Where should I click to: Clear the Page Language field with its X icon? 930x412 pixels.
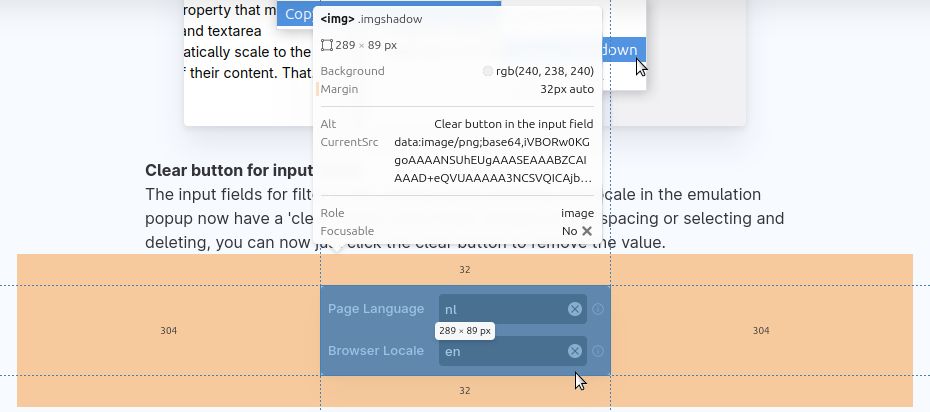click(575, 309)
